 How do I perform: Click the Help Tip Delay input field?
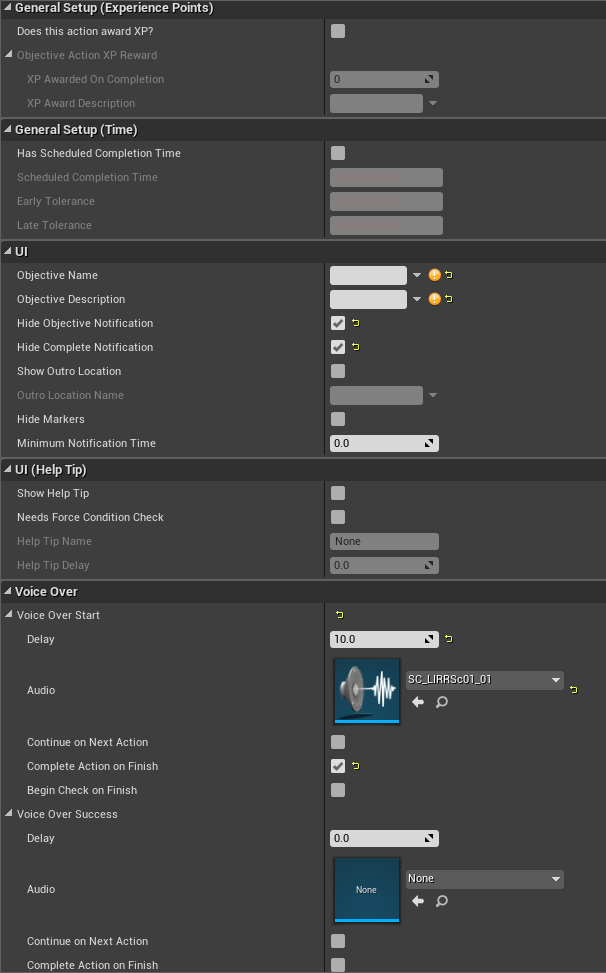[x=384, y=565]
